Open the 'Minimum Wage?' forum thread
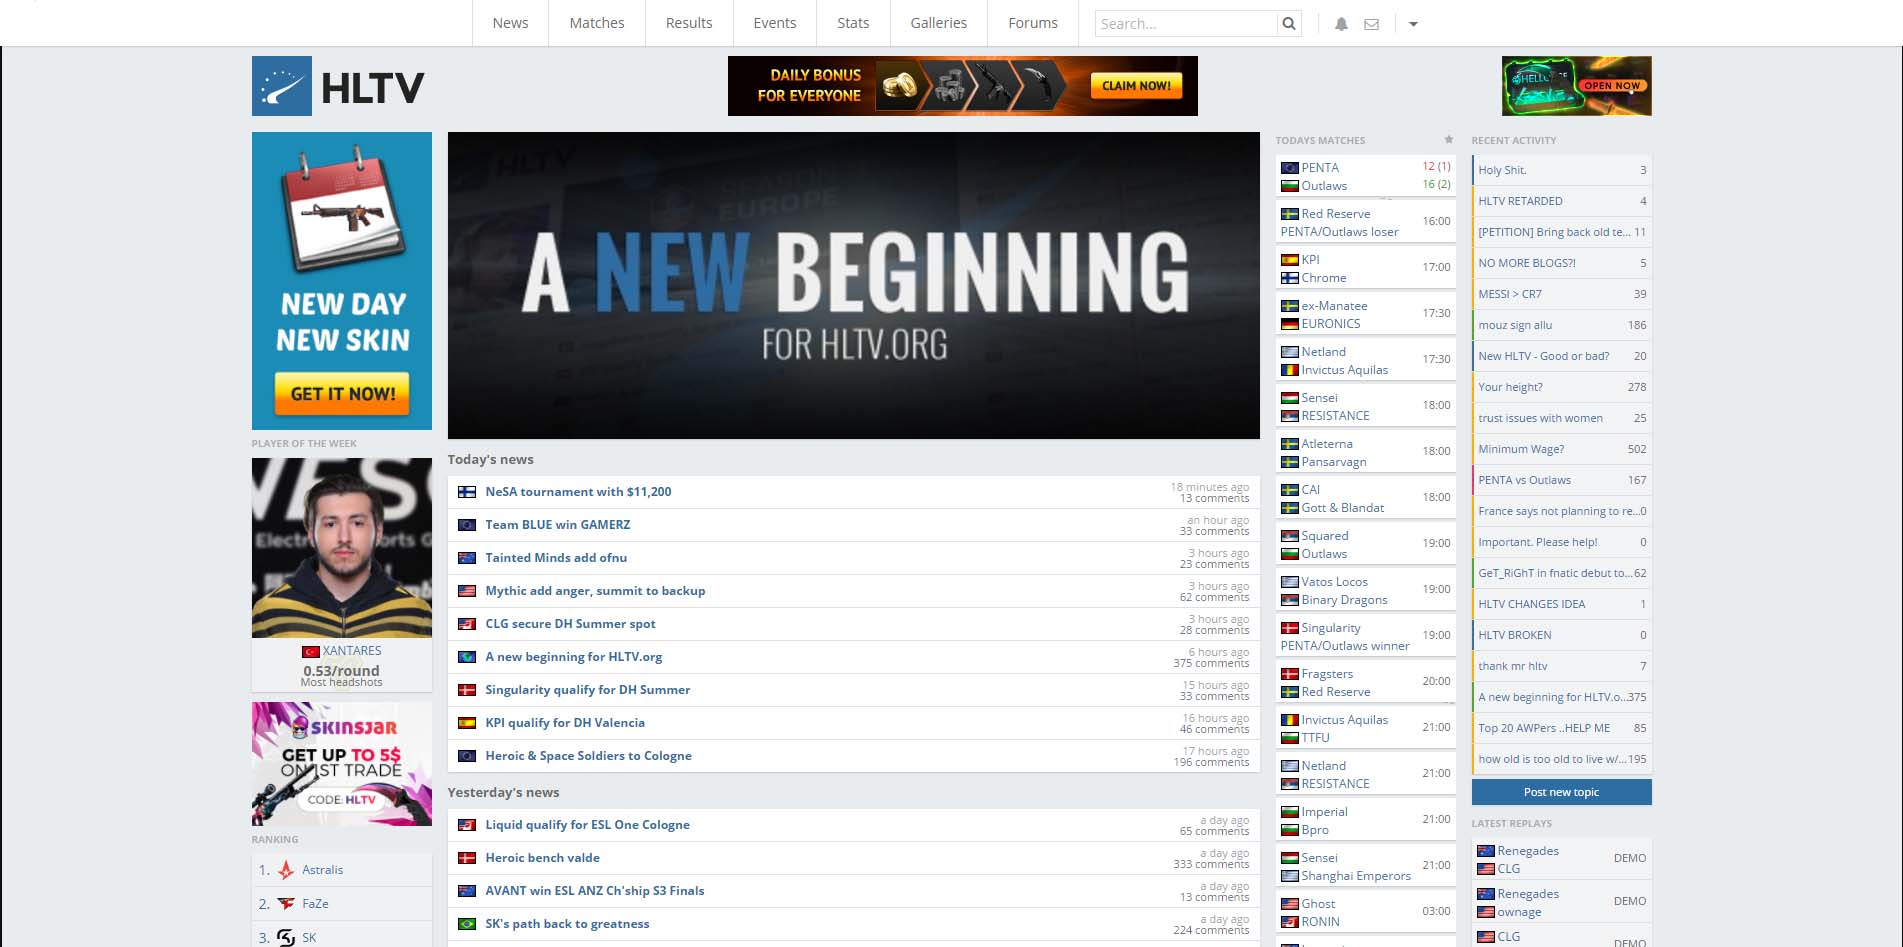Screen dimensions: 1903x947 (x=1521, y=449)
